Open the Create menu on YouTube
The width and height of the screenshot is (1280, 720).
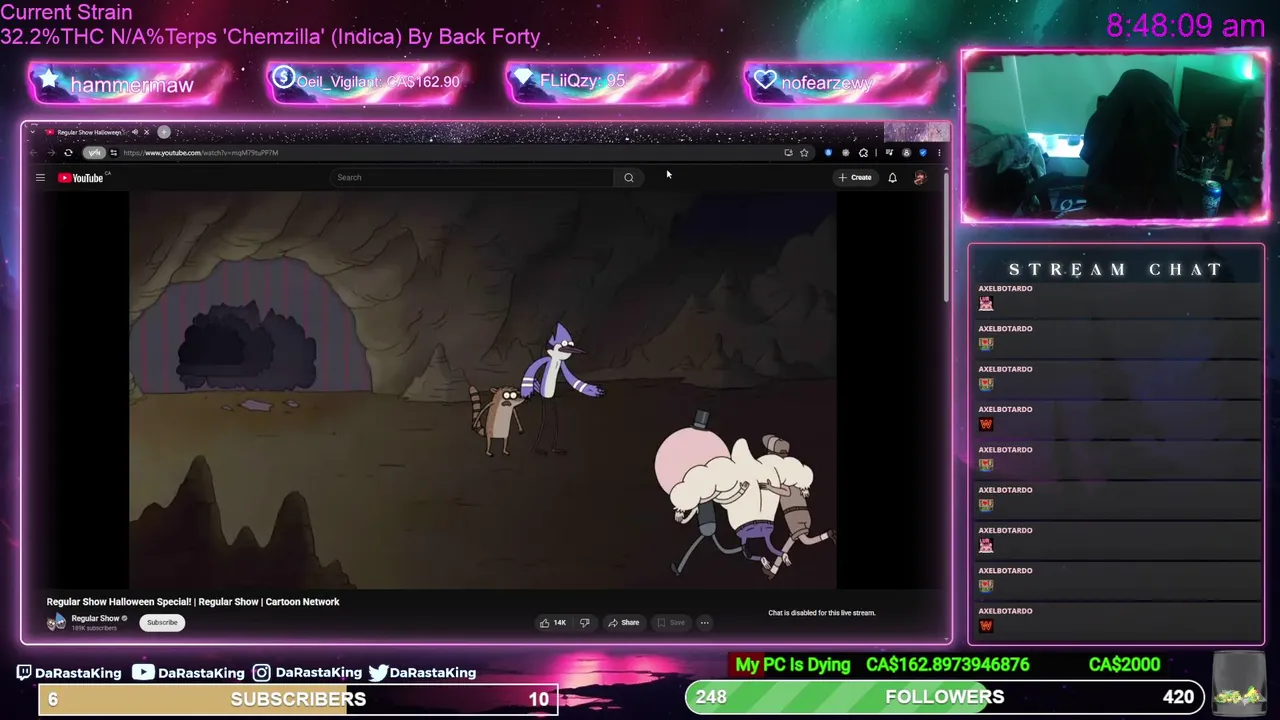855,177
